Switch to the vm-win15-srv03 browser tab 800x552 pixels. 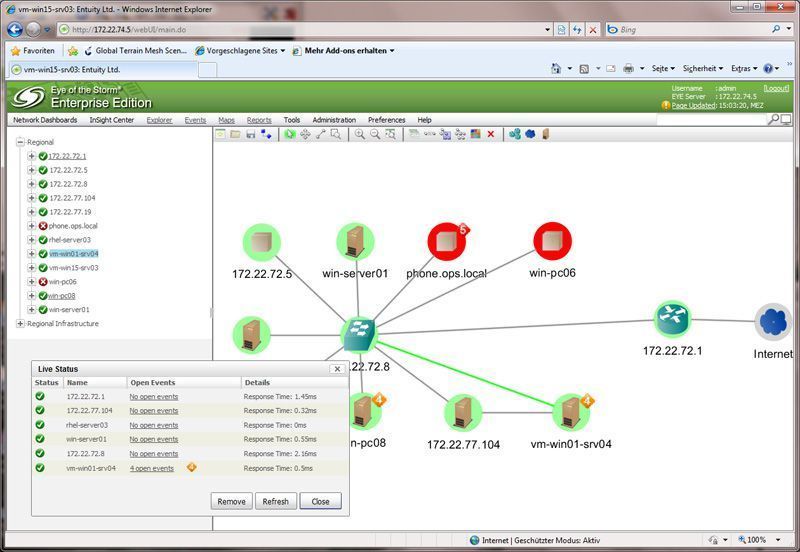coord(102,69)
